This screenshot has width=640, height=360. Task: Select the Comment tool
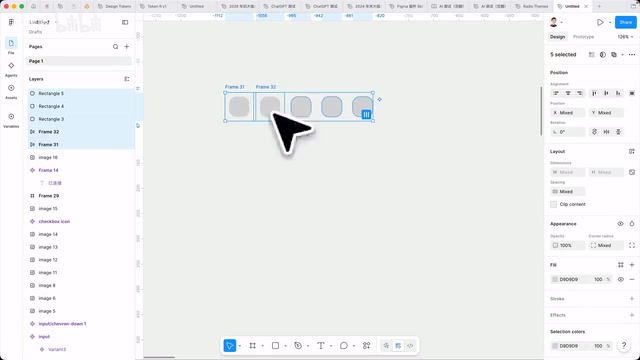344,346
